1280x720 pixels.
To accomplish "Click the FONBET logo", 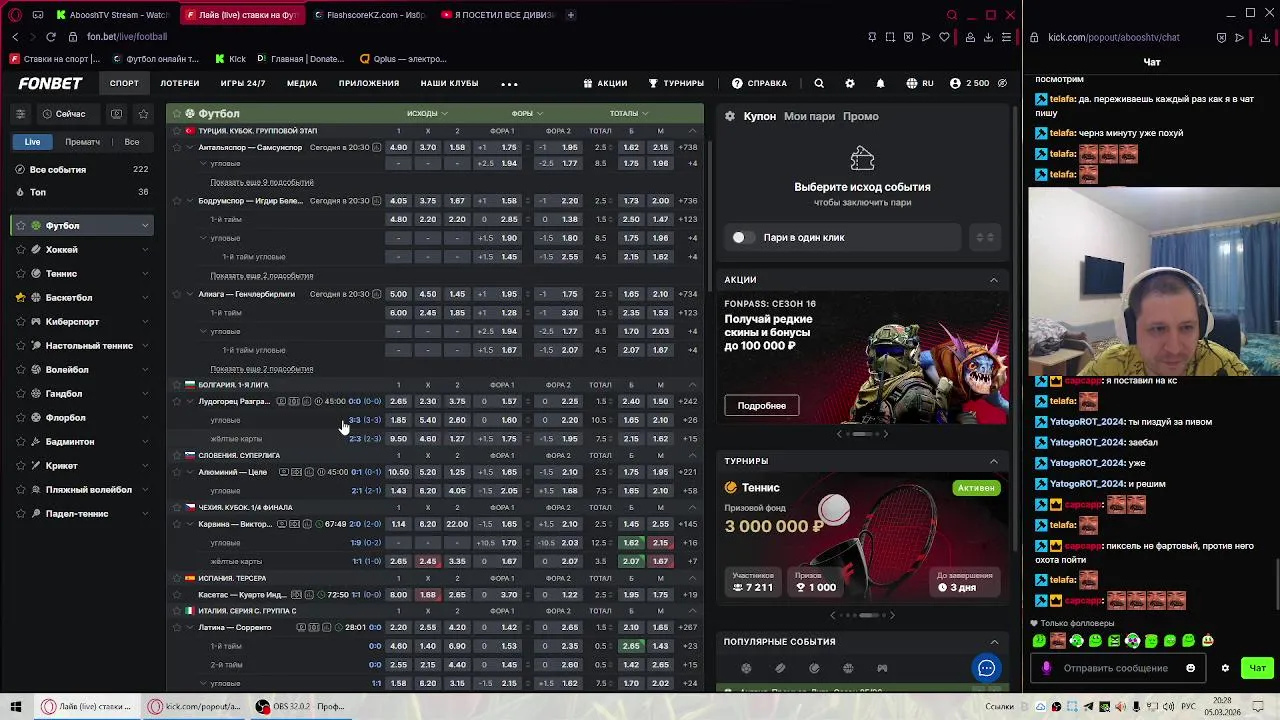I will click(50, 83).
